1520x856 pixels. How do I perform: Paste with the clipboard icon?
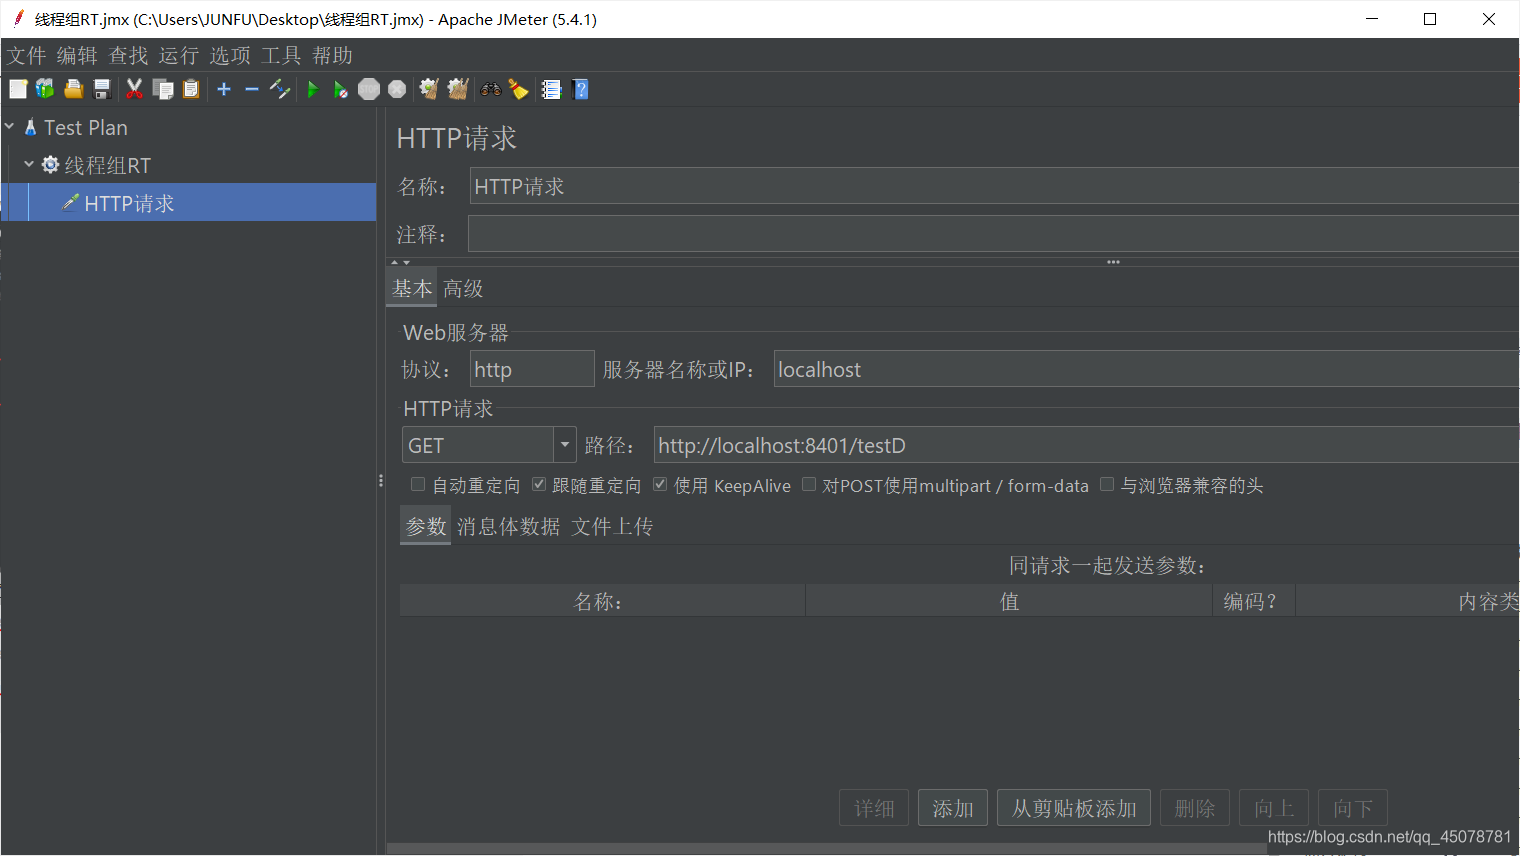click(191, 89)
